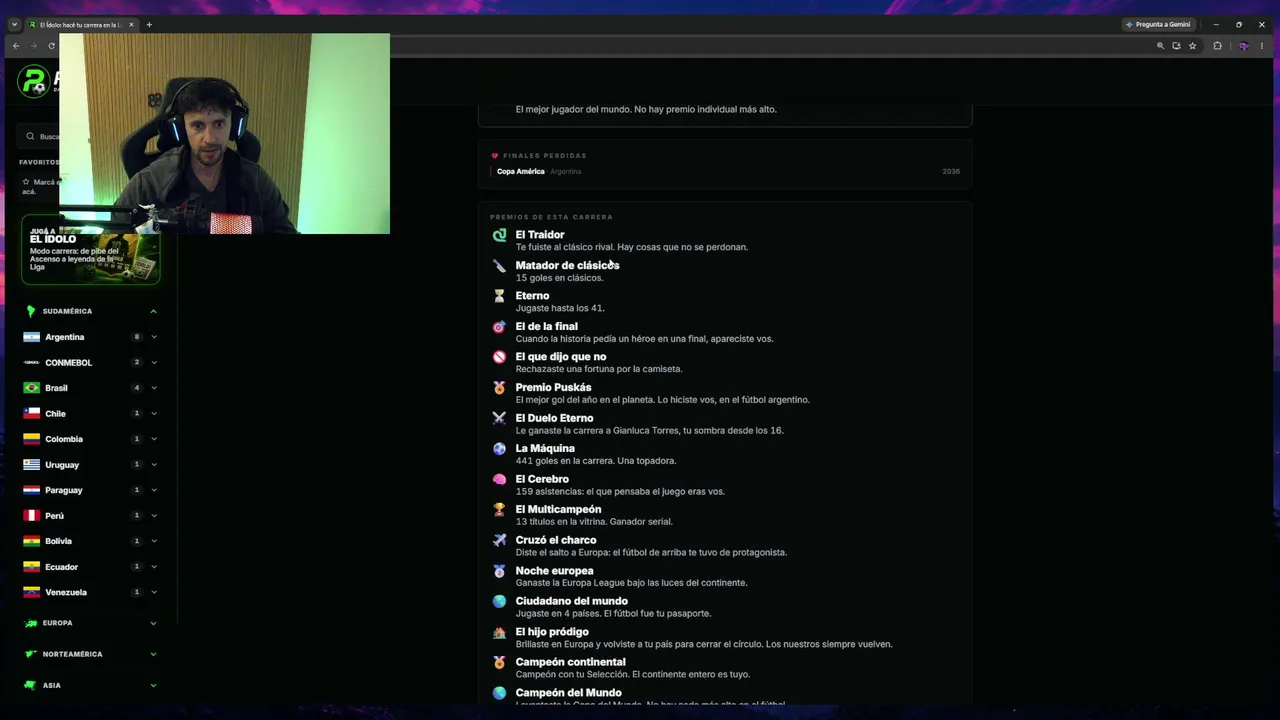Click the globe icon beside Ciudadano del mundo
This screenshot has height=720, width=1280.
(499, 601)
